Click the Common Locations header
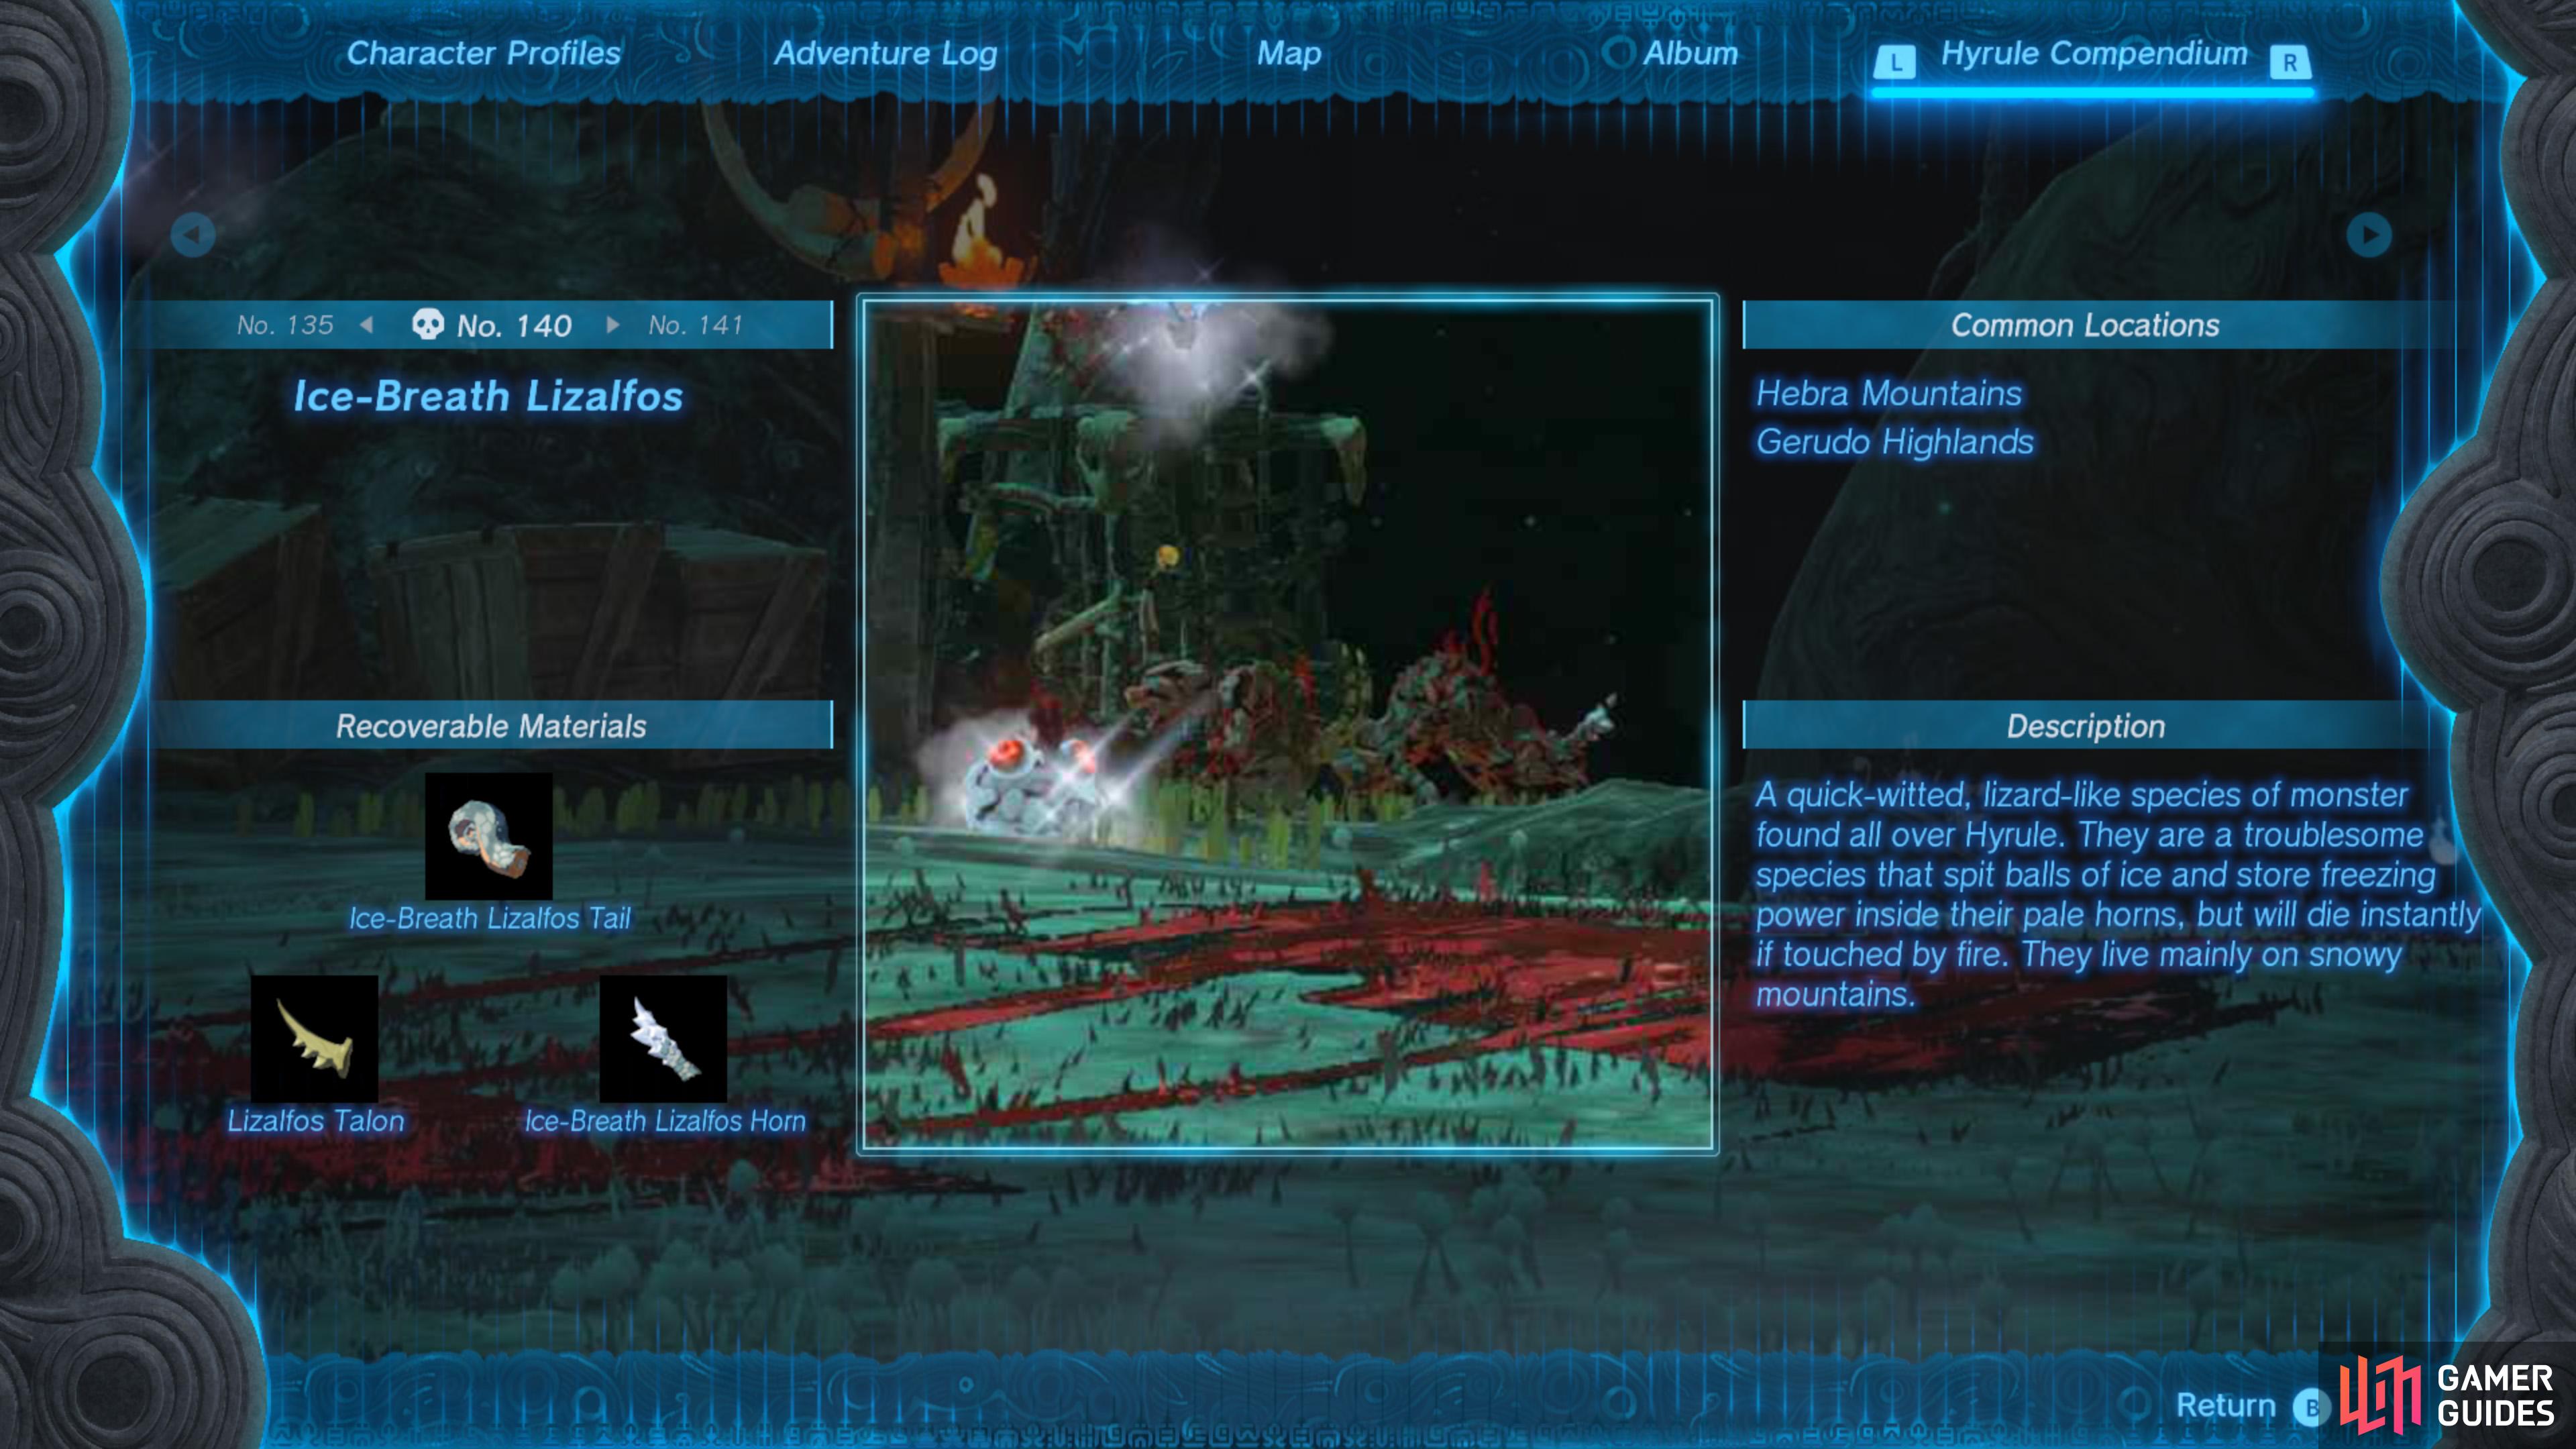This screenshot has width=2576, height=1449. (2085, 325)
